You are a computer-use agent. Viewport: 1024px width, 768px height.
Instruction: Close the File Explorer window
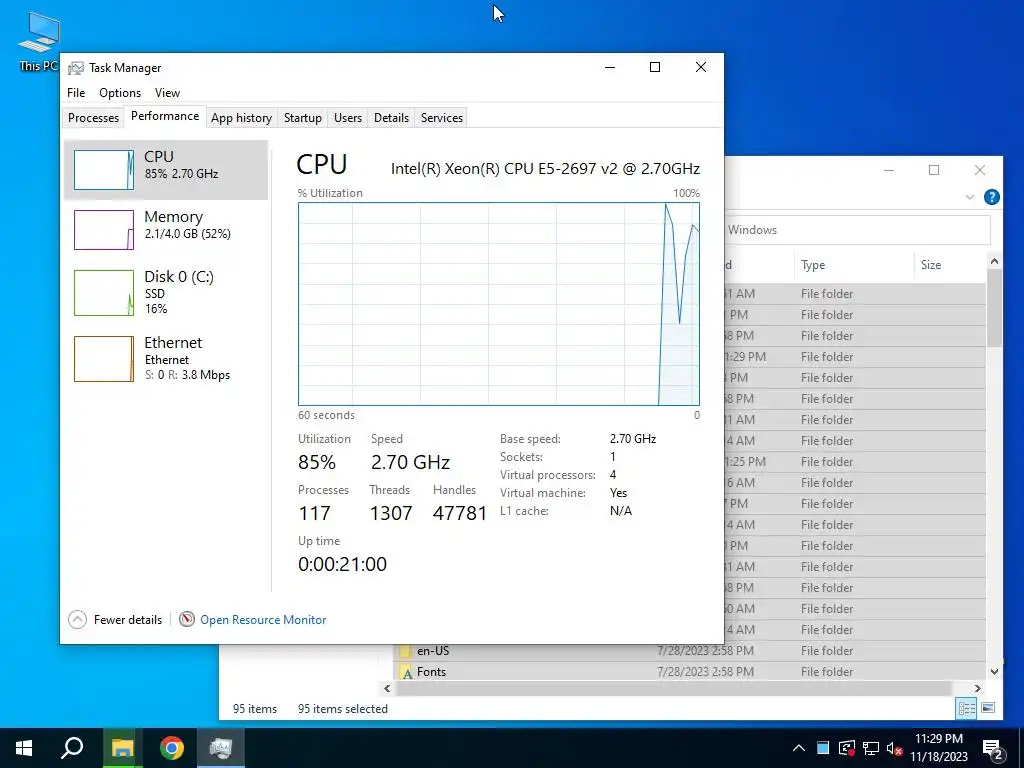[980, 170]
